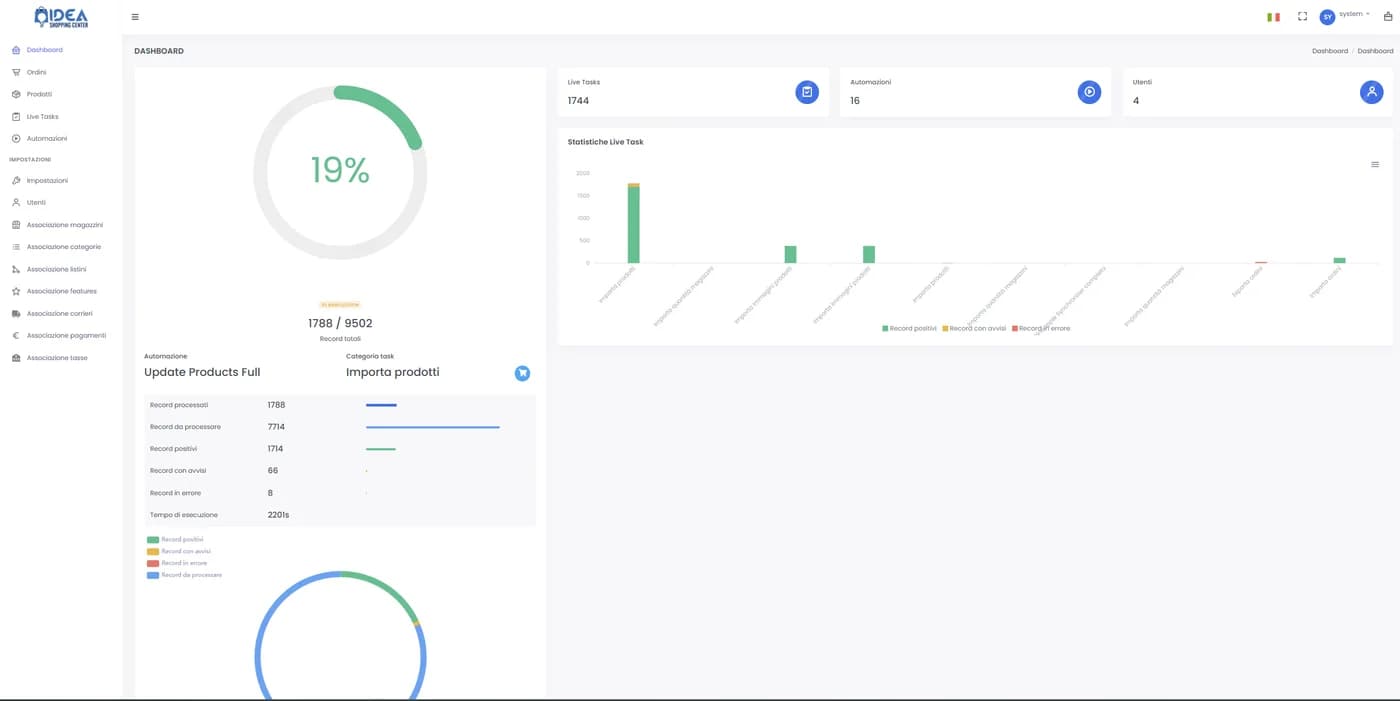The width and height of the screenshot is (1400, 701).
Task: Click the Automazioni card play icon
Action: (x=1089, y=92)
